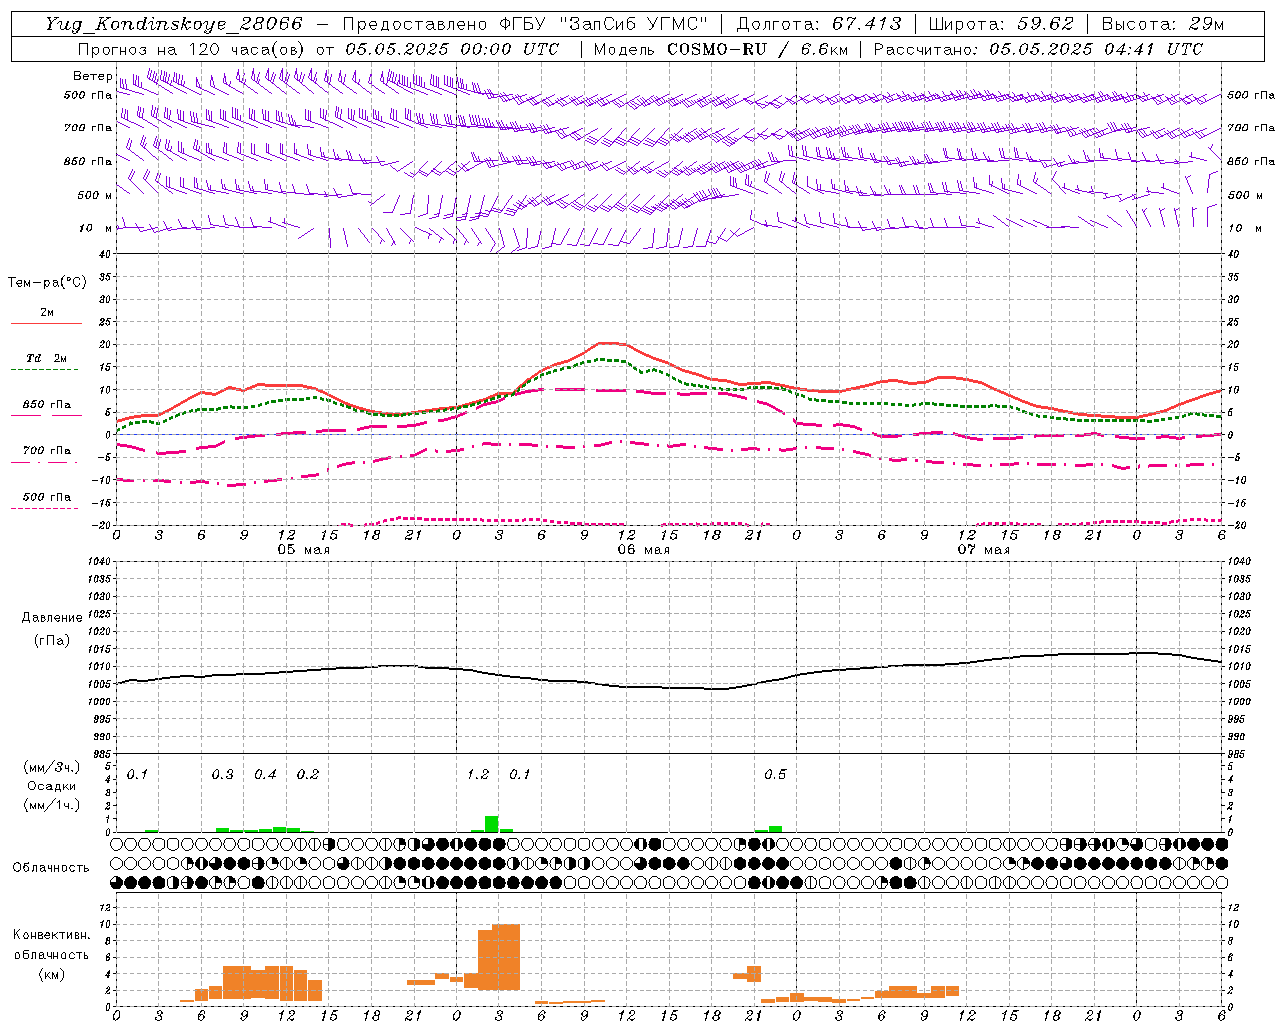Screen dimensions: 1280x1024
Task: Select the latitude value 59.62
Action: (x=1047, y=24)
